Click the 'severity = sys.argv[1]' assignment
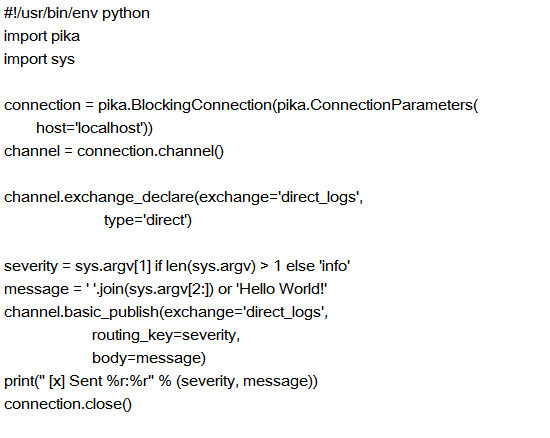The width and height of the screenshot is (550, 438). (78, 266)
